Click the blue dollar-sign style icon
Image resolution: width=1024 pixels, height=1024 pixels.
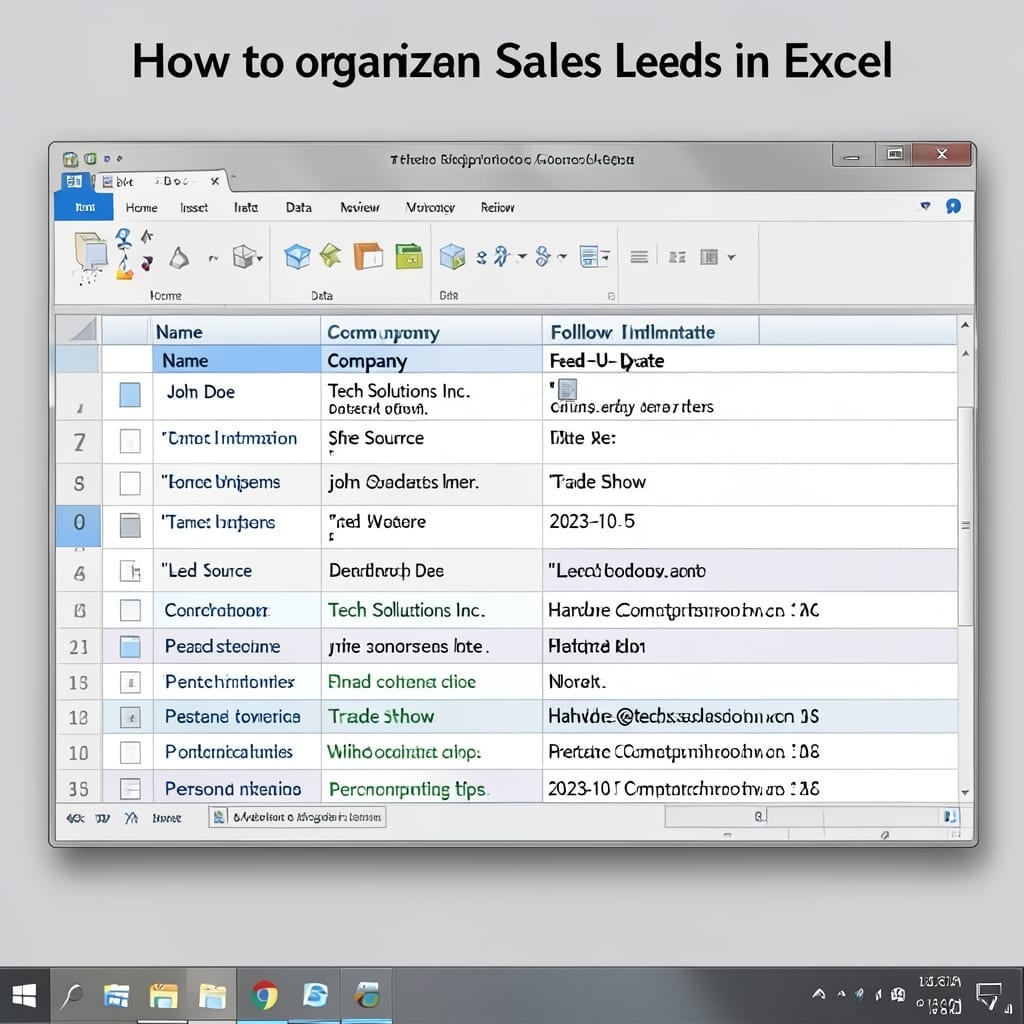(542, 256)
